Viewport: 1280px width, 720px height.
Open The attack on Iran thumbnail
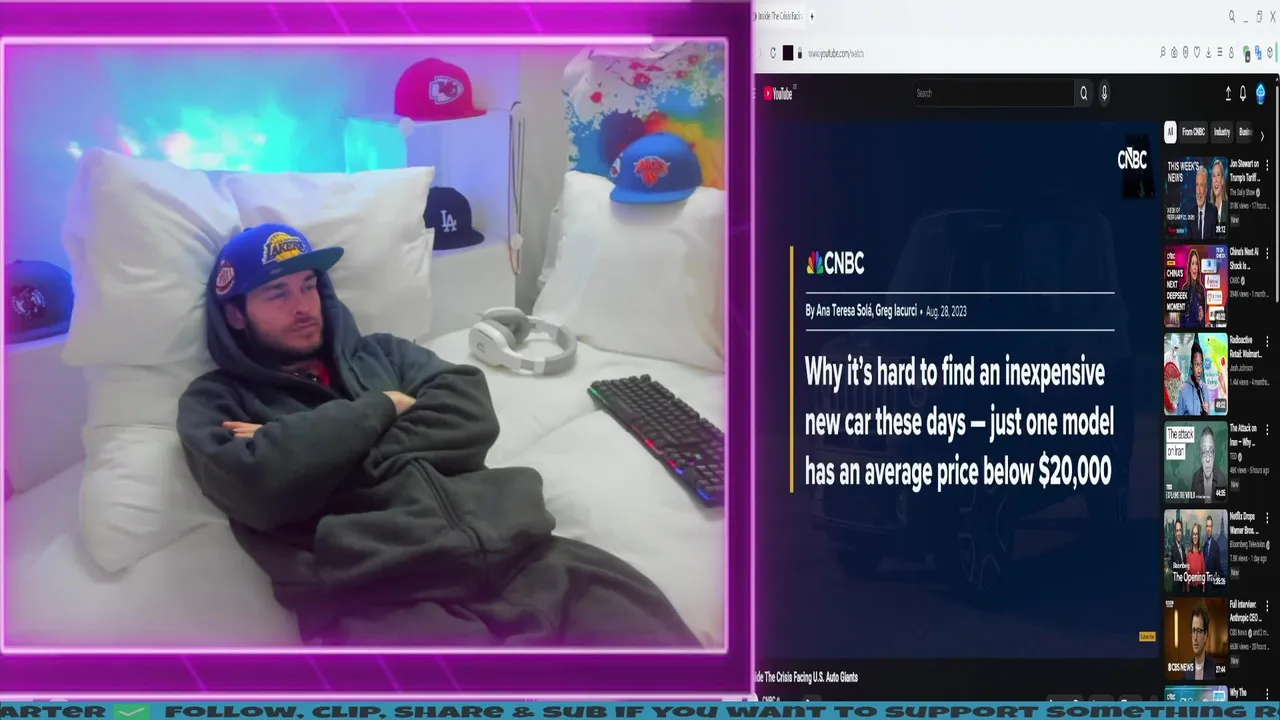(1196, 463)
